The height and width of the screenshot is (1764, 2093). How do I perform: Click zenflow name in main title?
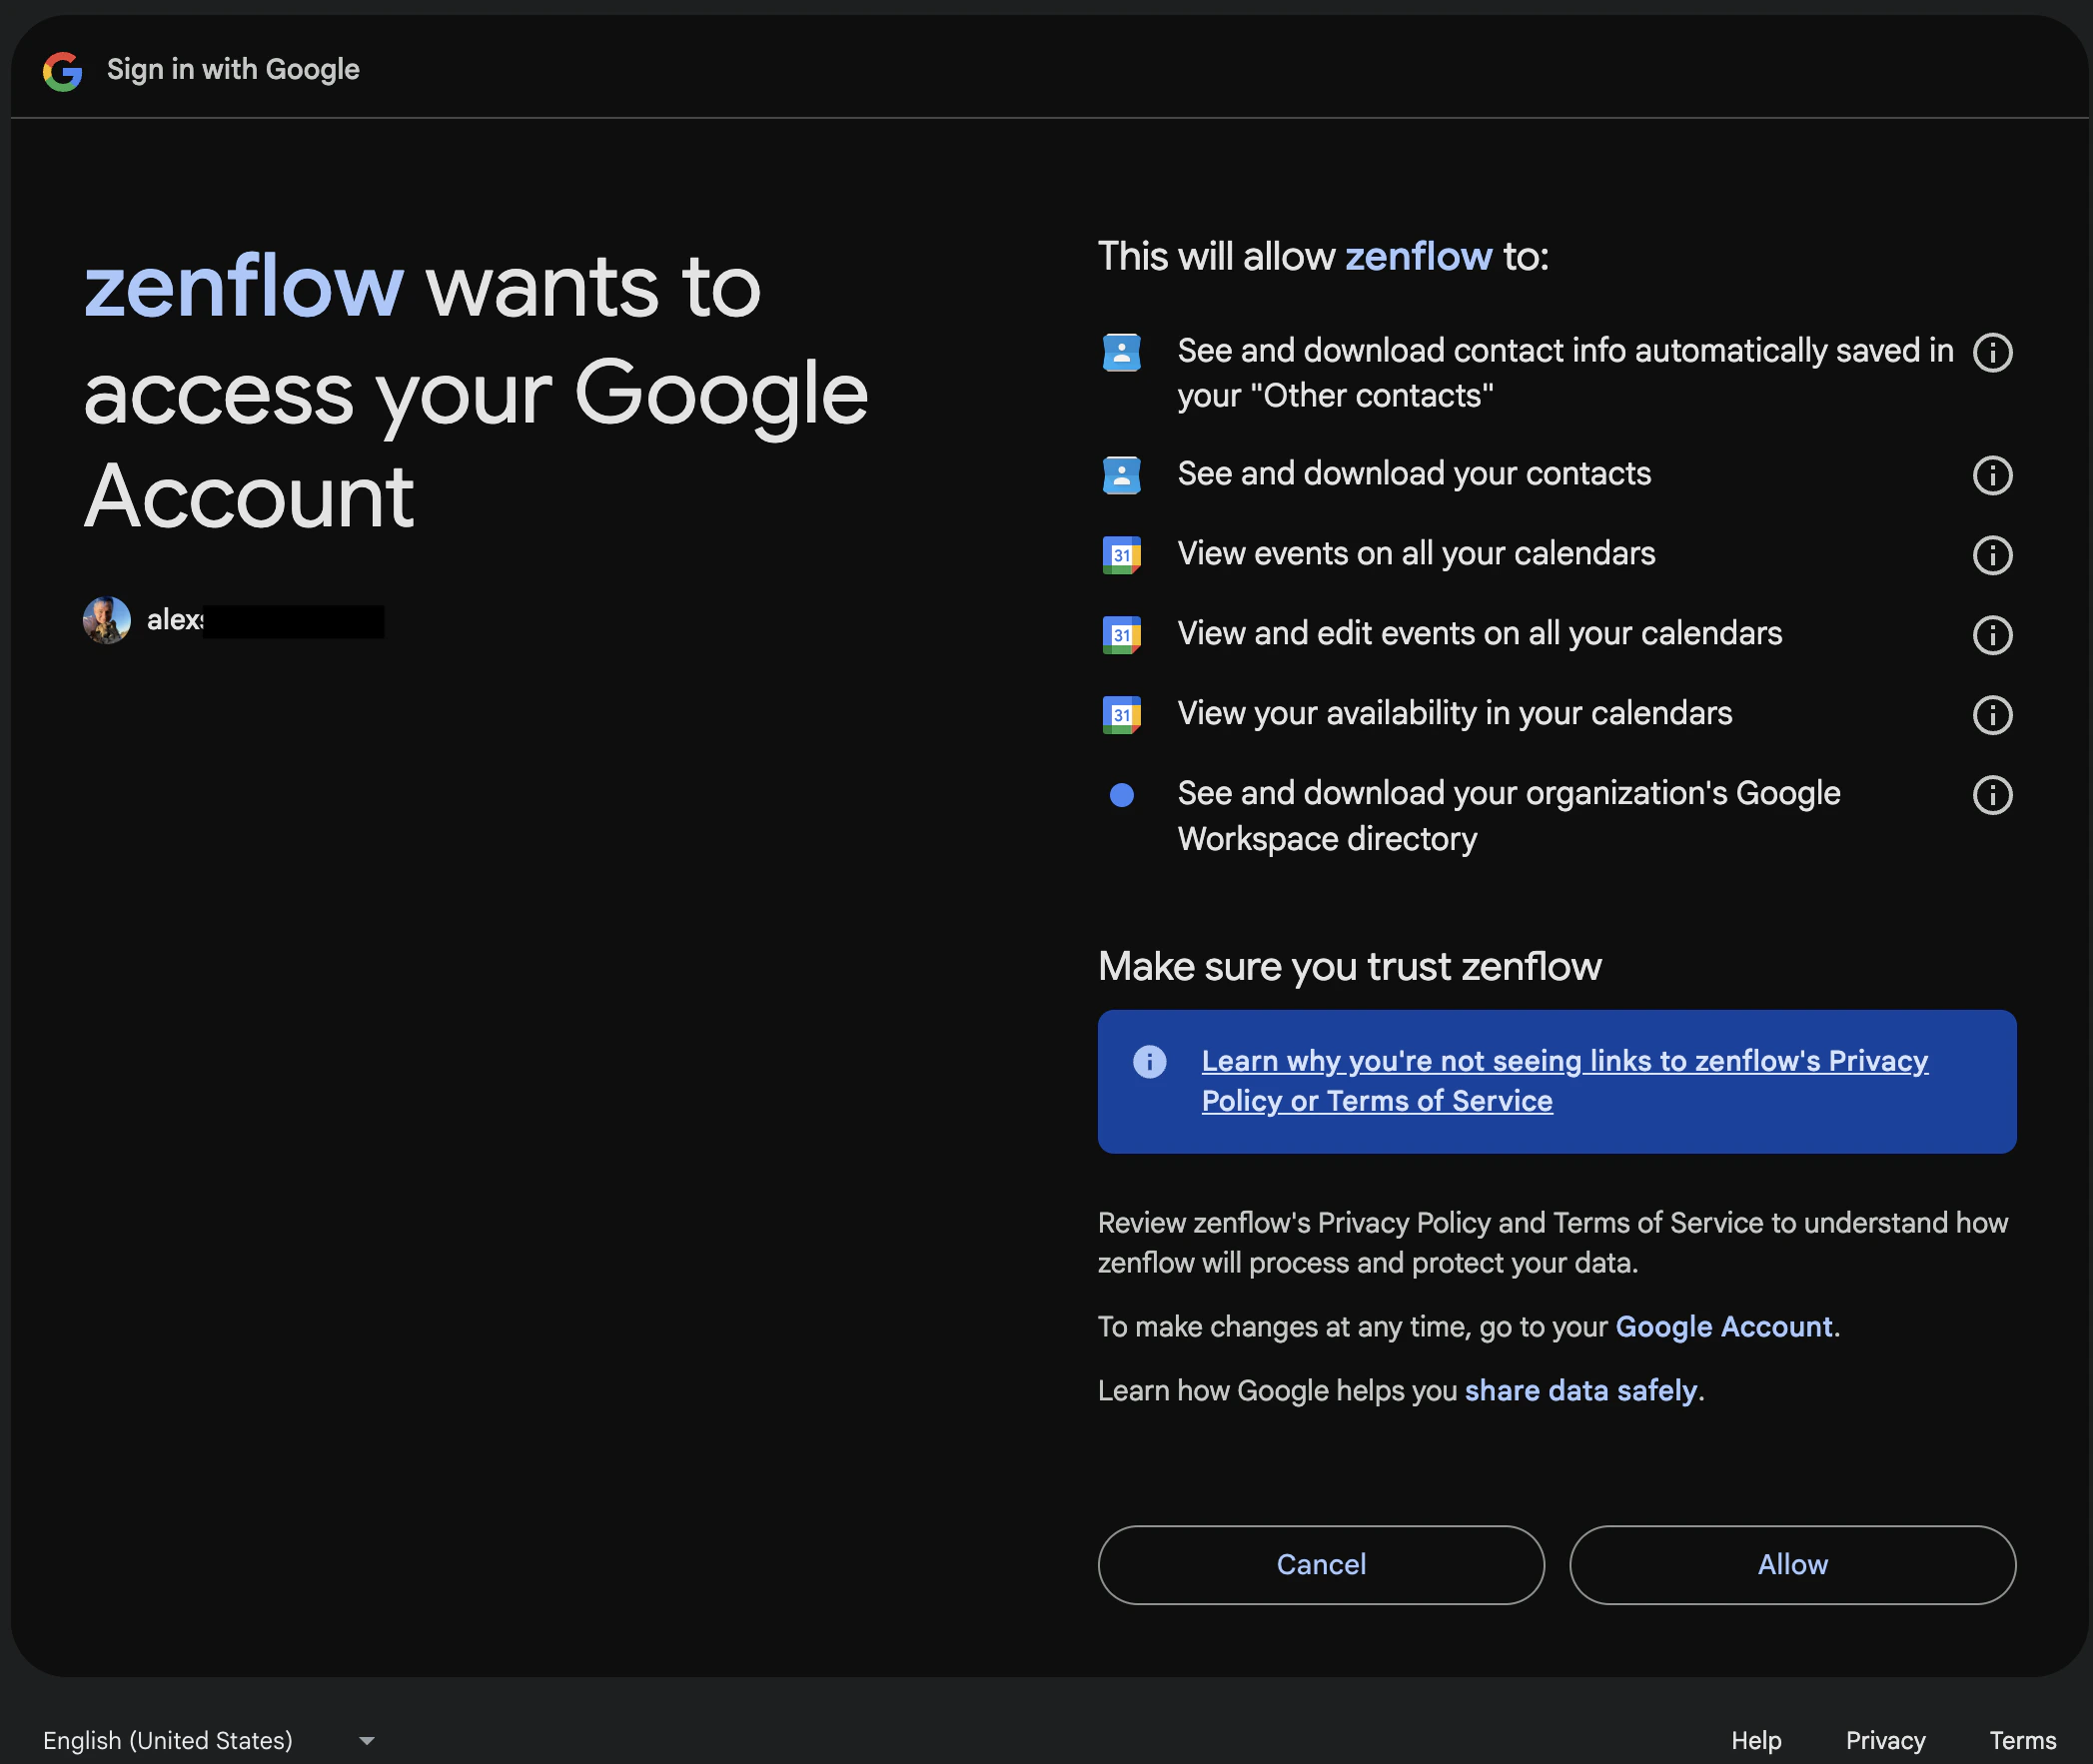[243, 287]
